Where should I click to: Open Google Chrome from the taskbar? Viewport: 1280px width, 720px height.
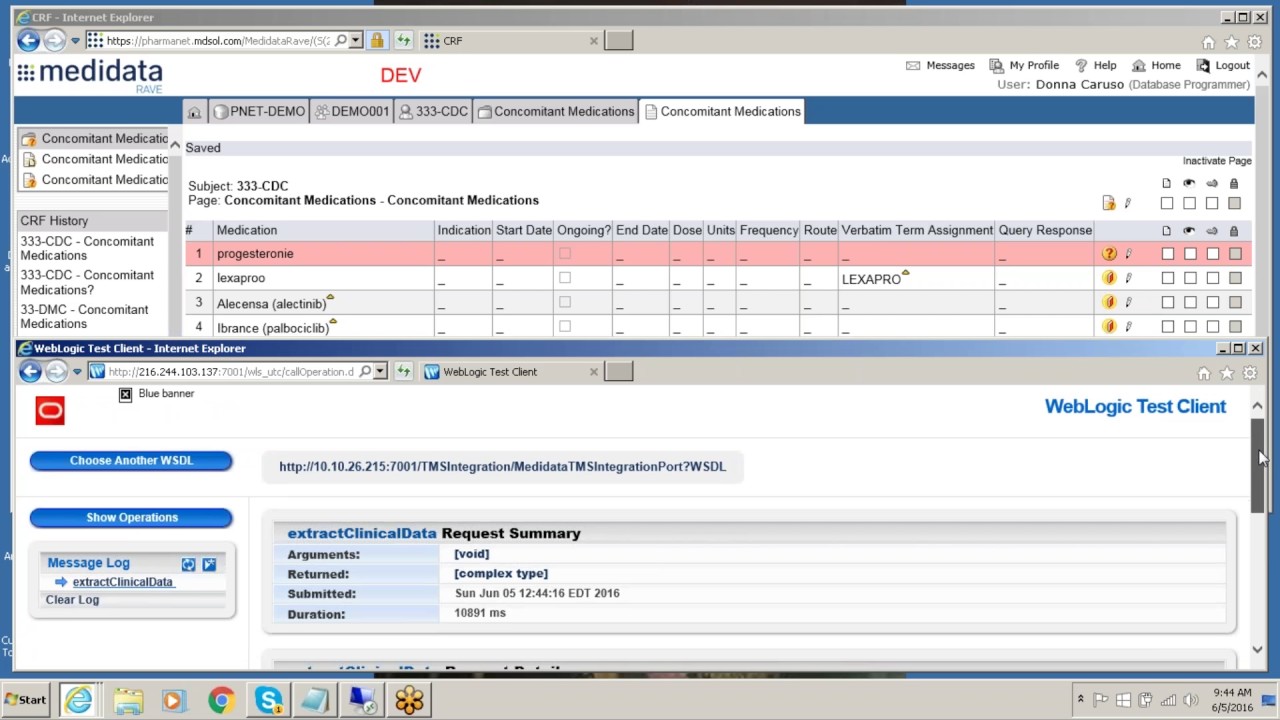click(221, 700)
